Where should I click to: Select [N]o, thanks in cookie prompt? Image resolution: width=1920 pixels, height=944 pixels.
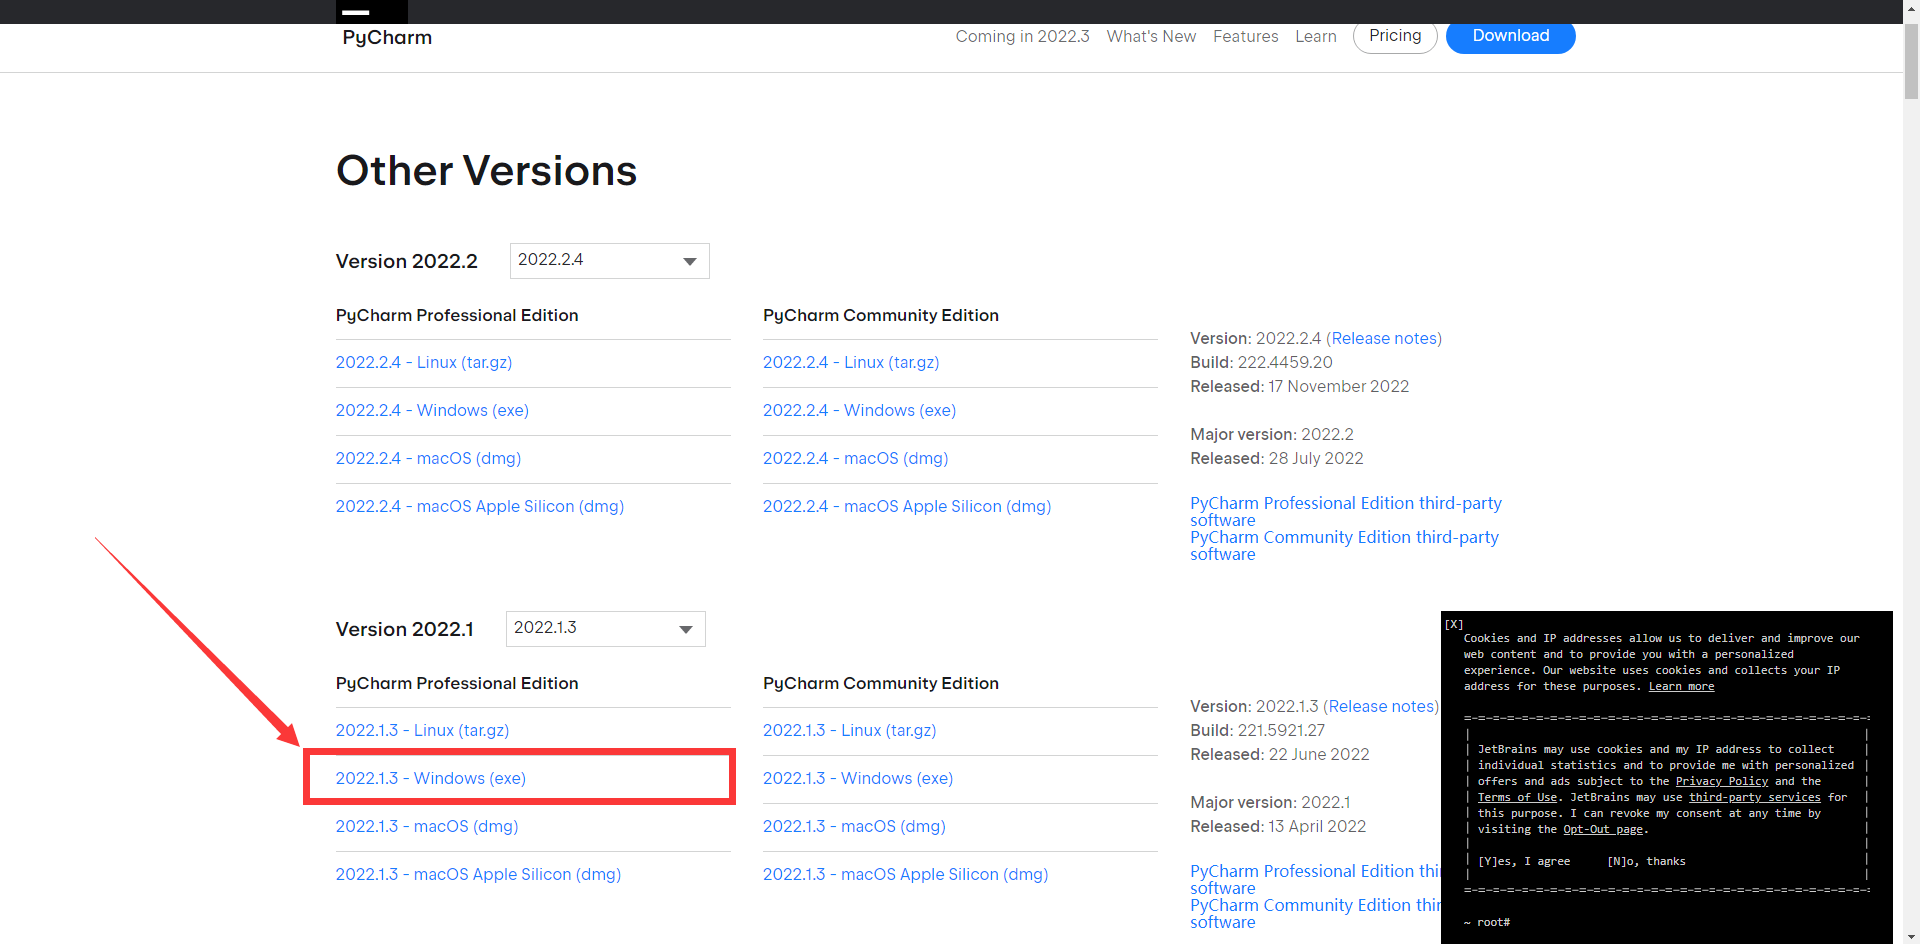1646,861
